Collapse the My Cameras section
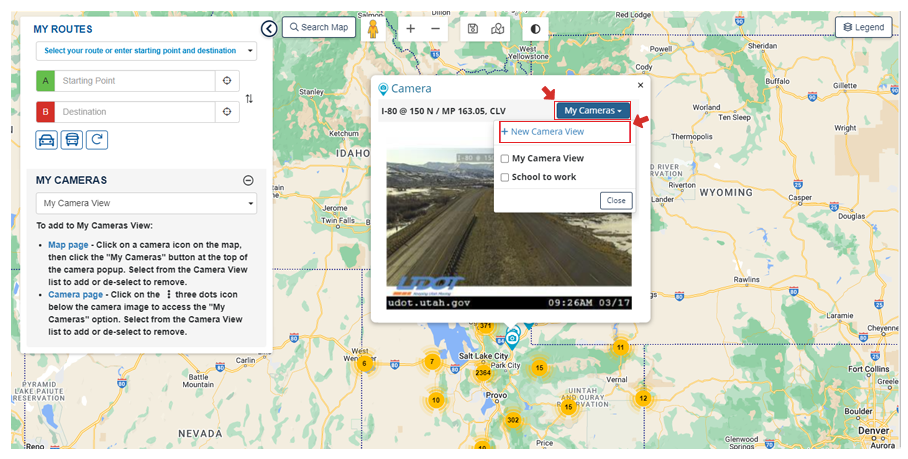The image size is (908, 459). (248, 181)
